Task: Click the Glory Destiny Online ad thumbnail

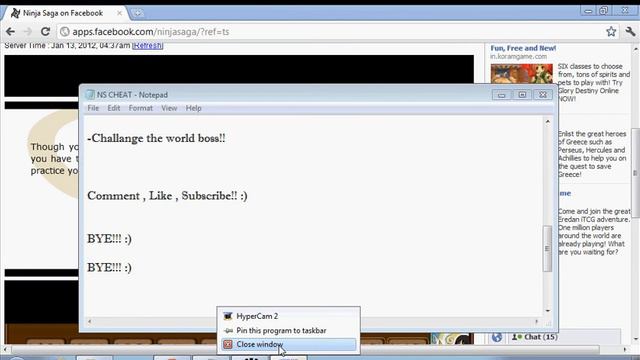Action: coord(522,74)
